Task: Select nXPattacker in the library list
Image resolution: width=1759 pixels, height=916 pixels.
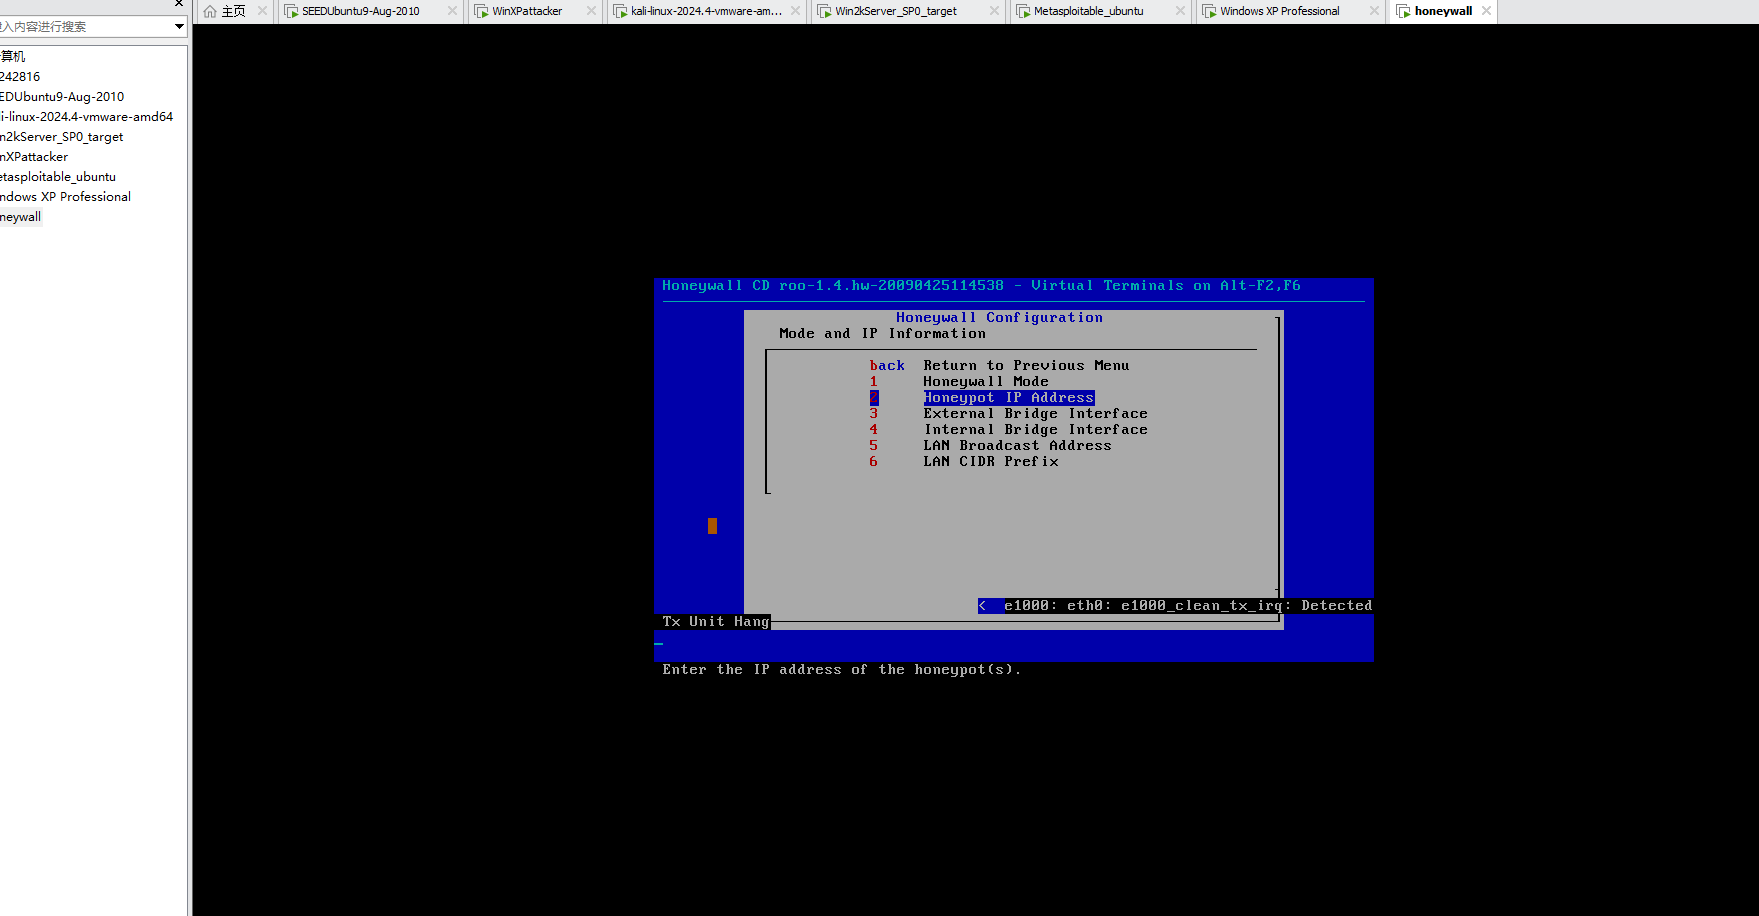Action: (34, 157)
